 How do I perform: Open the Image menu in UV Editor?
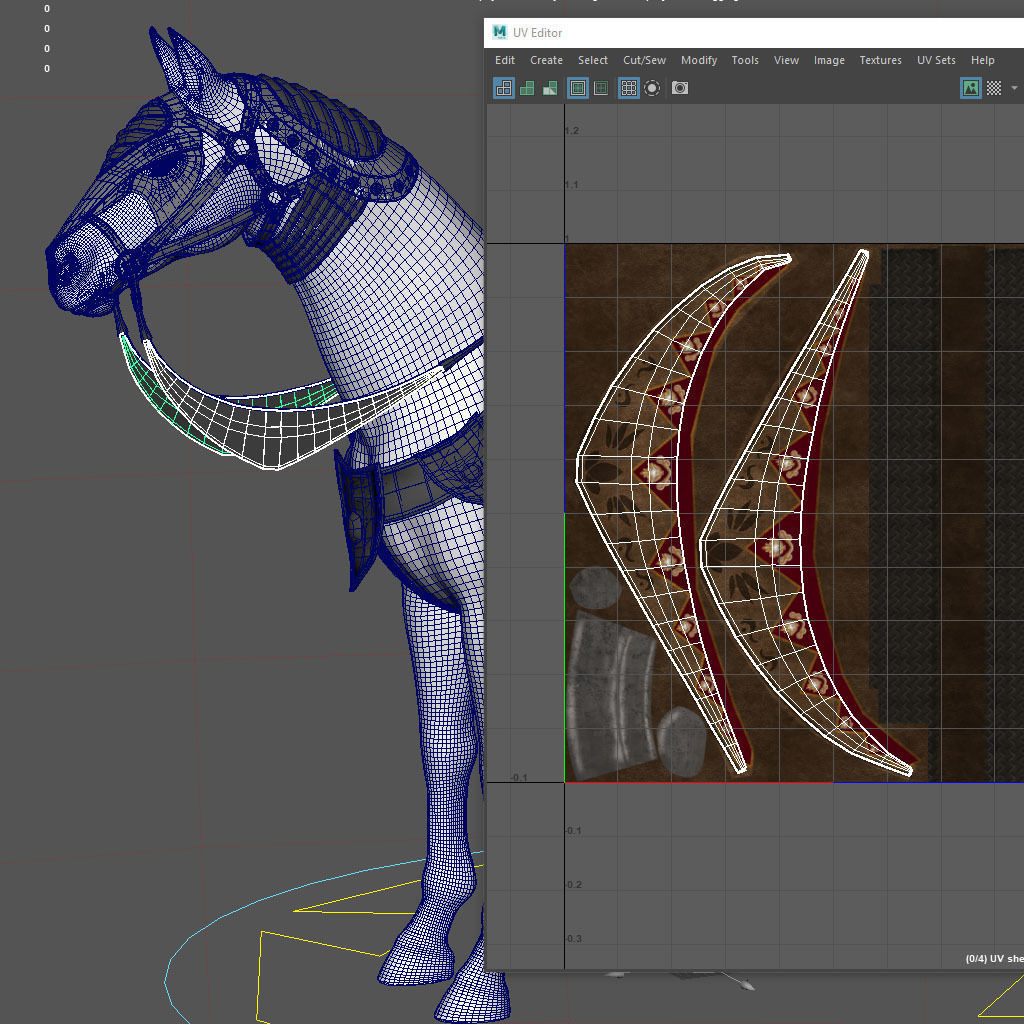[829, 60]
